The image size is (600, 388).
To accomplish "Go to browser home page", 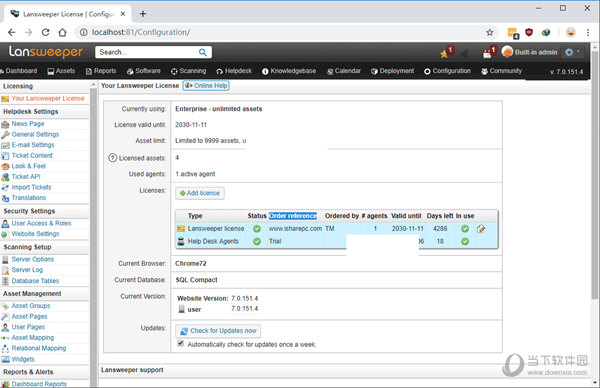I will [62, 33].
